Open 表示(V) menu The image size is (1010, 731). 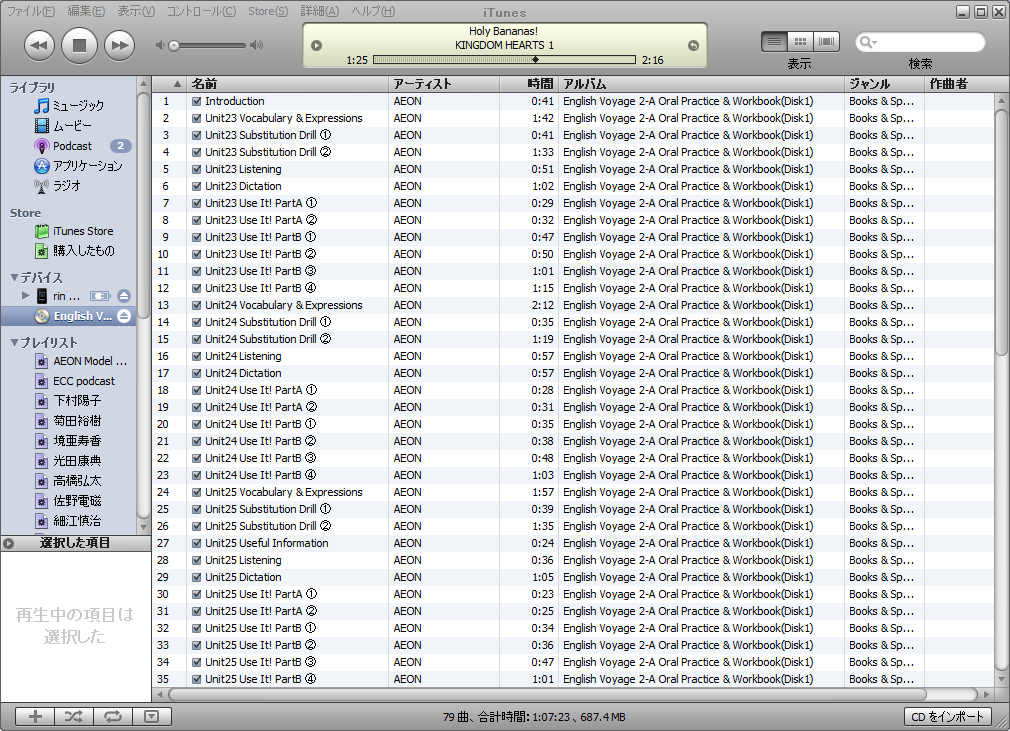[136, 11]
